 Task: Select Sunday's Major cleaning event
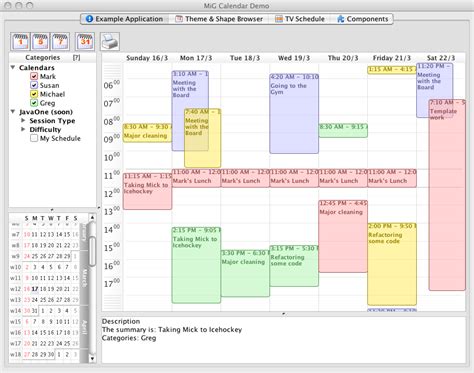147,133
